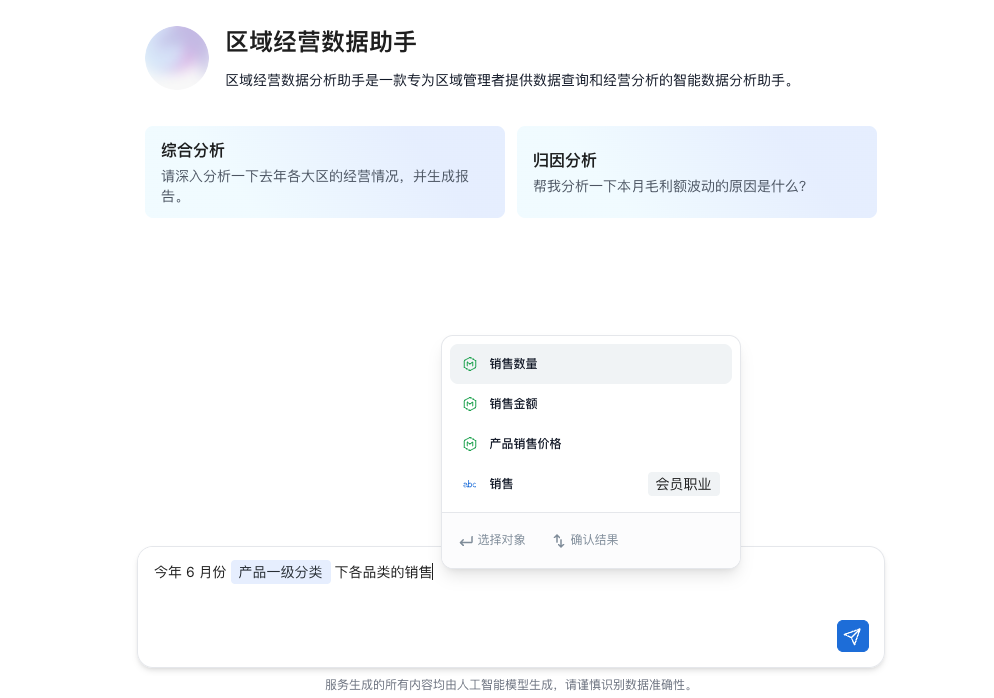
Task: Click the up-down arrows icon next to 确认结果
Action: point(559,541)
